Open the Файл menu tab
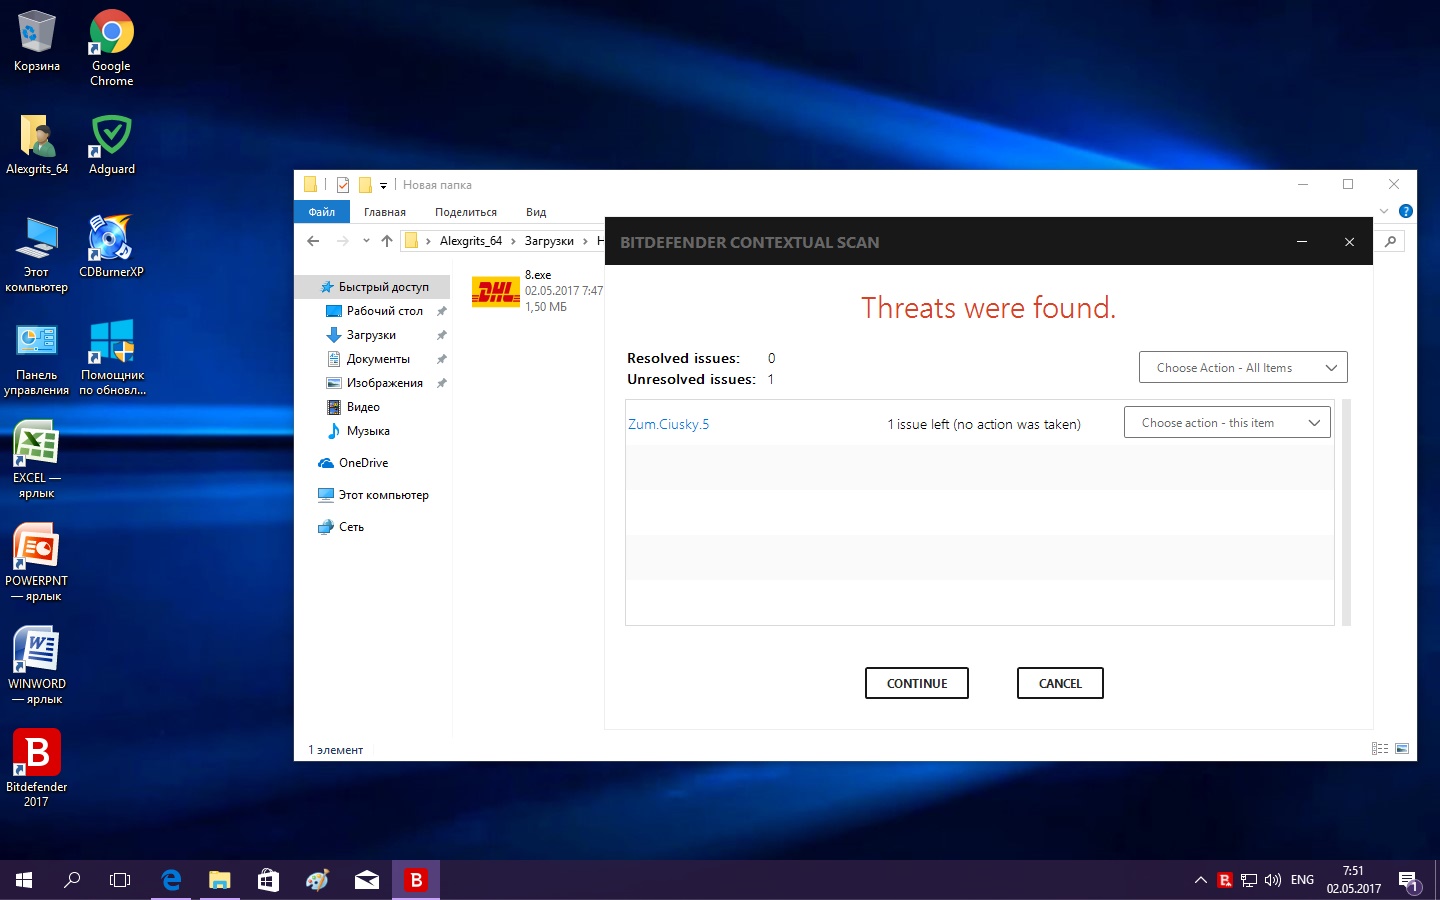 coord(321,212)
